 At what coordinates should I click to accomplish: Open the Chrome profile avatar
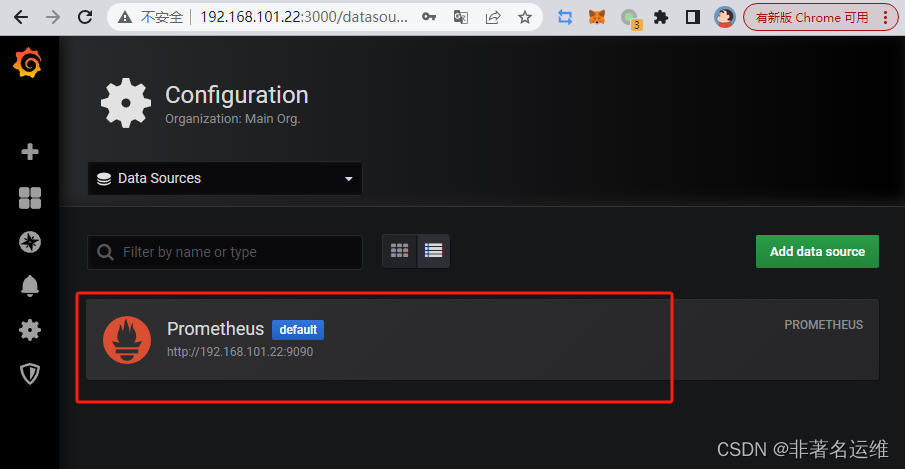tap(725, 17)
